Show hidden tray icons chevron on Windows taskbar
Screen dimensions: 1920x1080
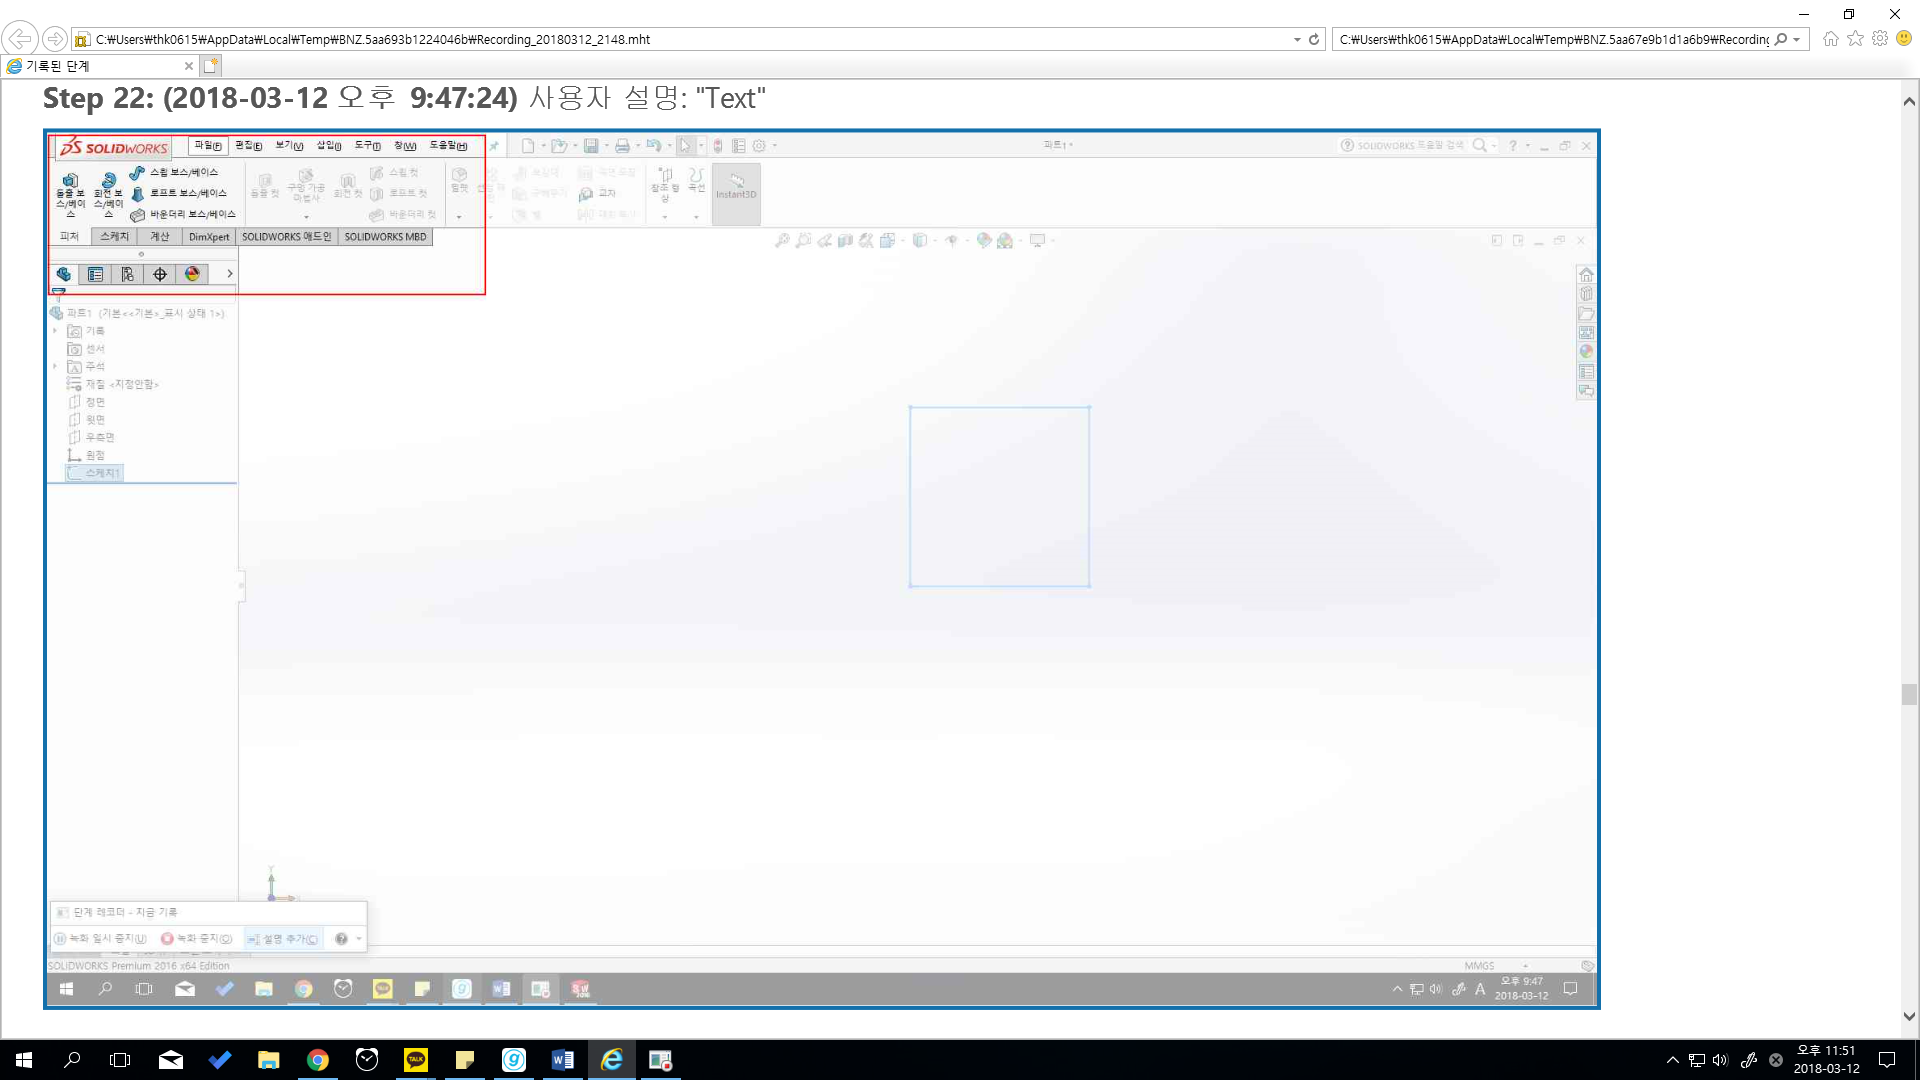point(1672,1060)
